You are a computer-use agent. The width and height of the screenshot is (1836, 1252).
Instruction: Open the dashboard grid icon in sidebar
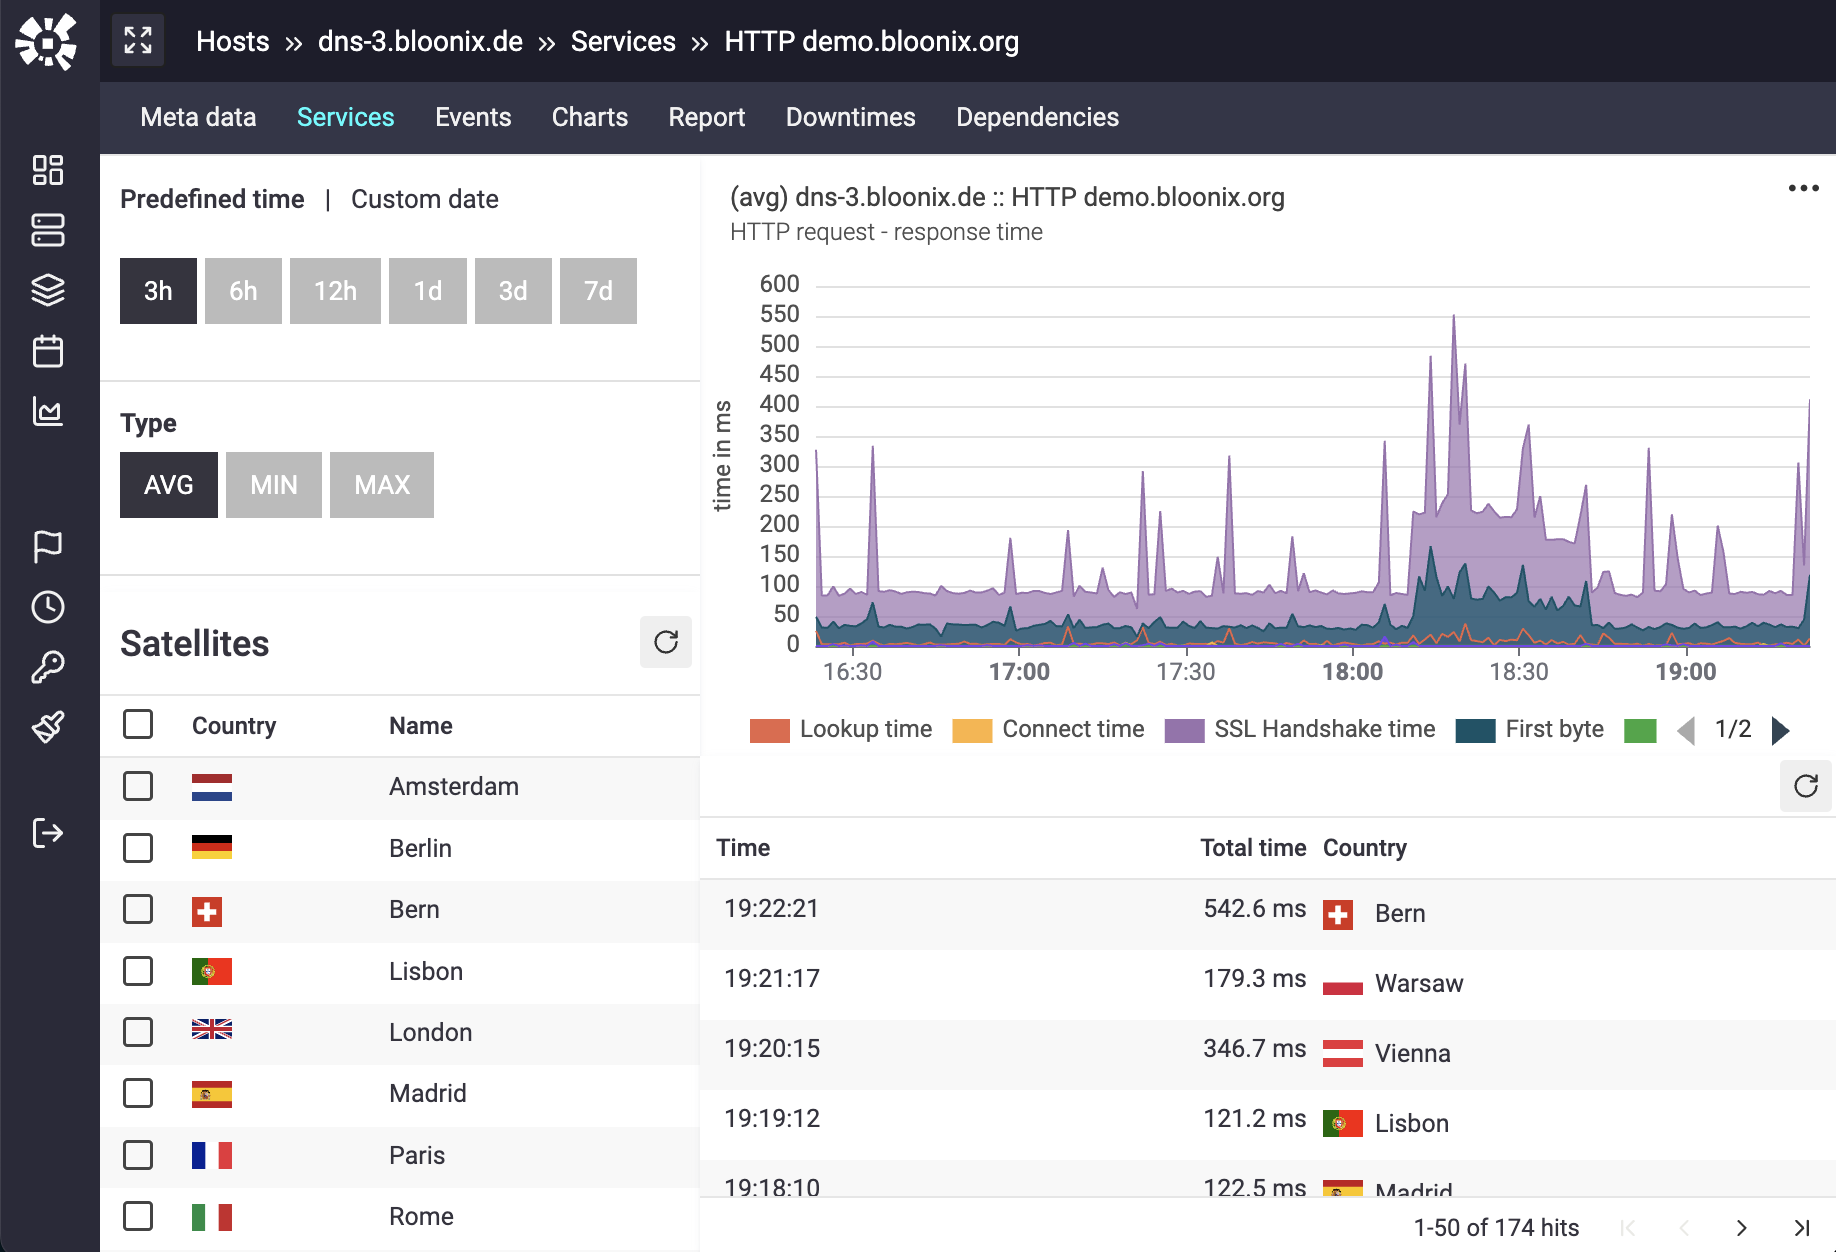[x=48, y=170]
